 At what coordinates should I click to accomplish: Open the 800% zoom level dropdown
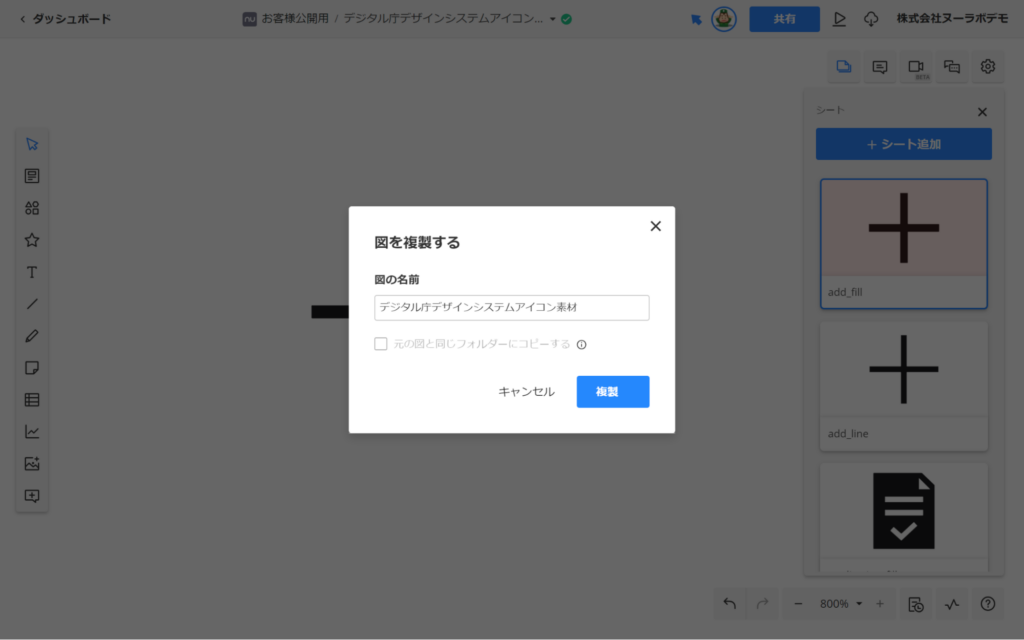click(840, 604)
